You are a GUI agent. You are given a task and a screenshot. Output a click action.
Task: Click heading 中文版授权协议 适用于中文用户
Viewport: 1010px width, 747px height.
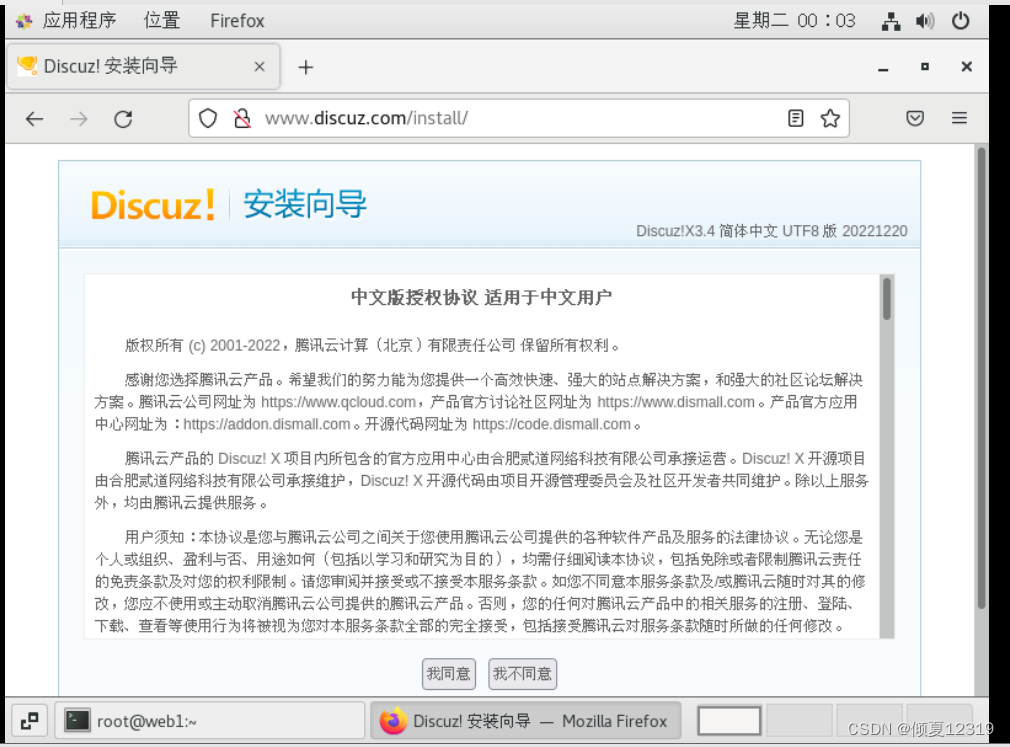481,298
